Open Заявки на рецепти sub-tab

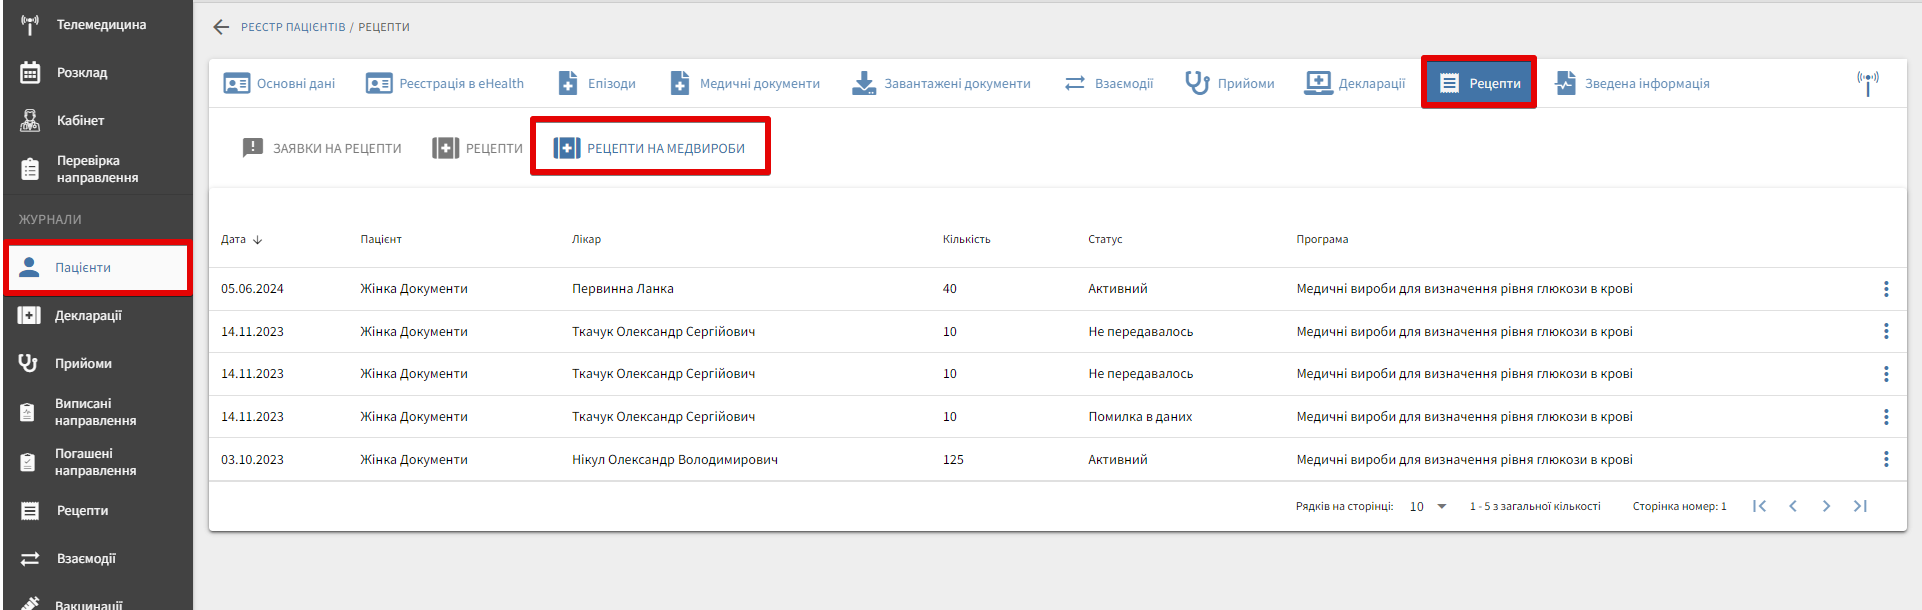[x=322, y=148]
